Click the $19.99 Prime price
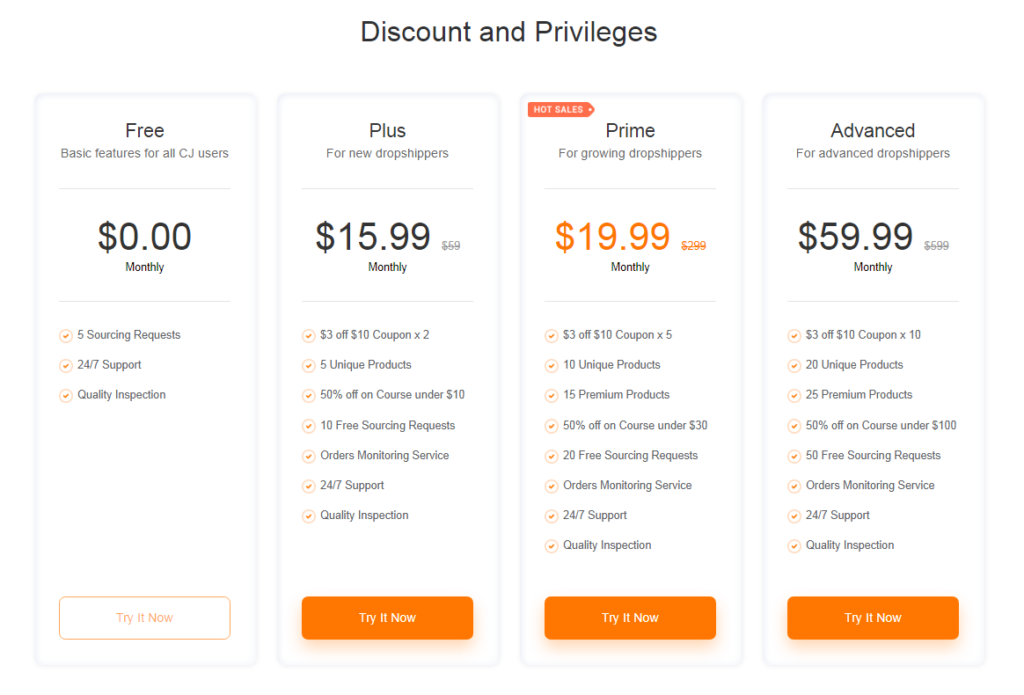Image resolution: width=1024 pixels, height=695 pixels. click(613, 236)
